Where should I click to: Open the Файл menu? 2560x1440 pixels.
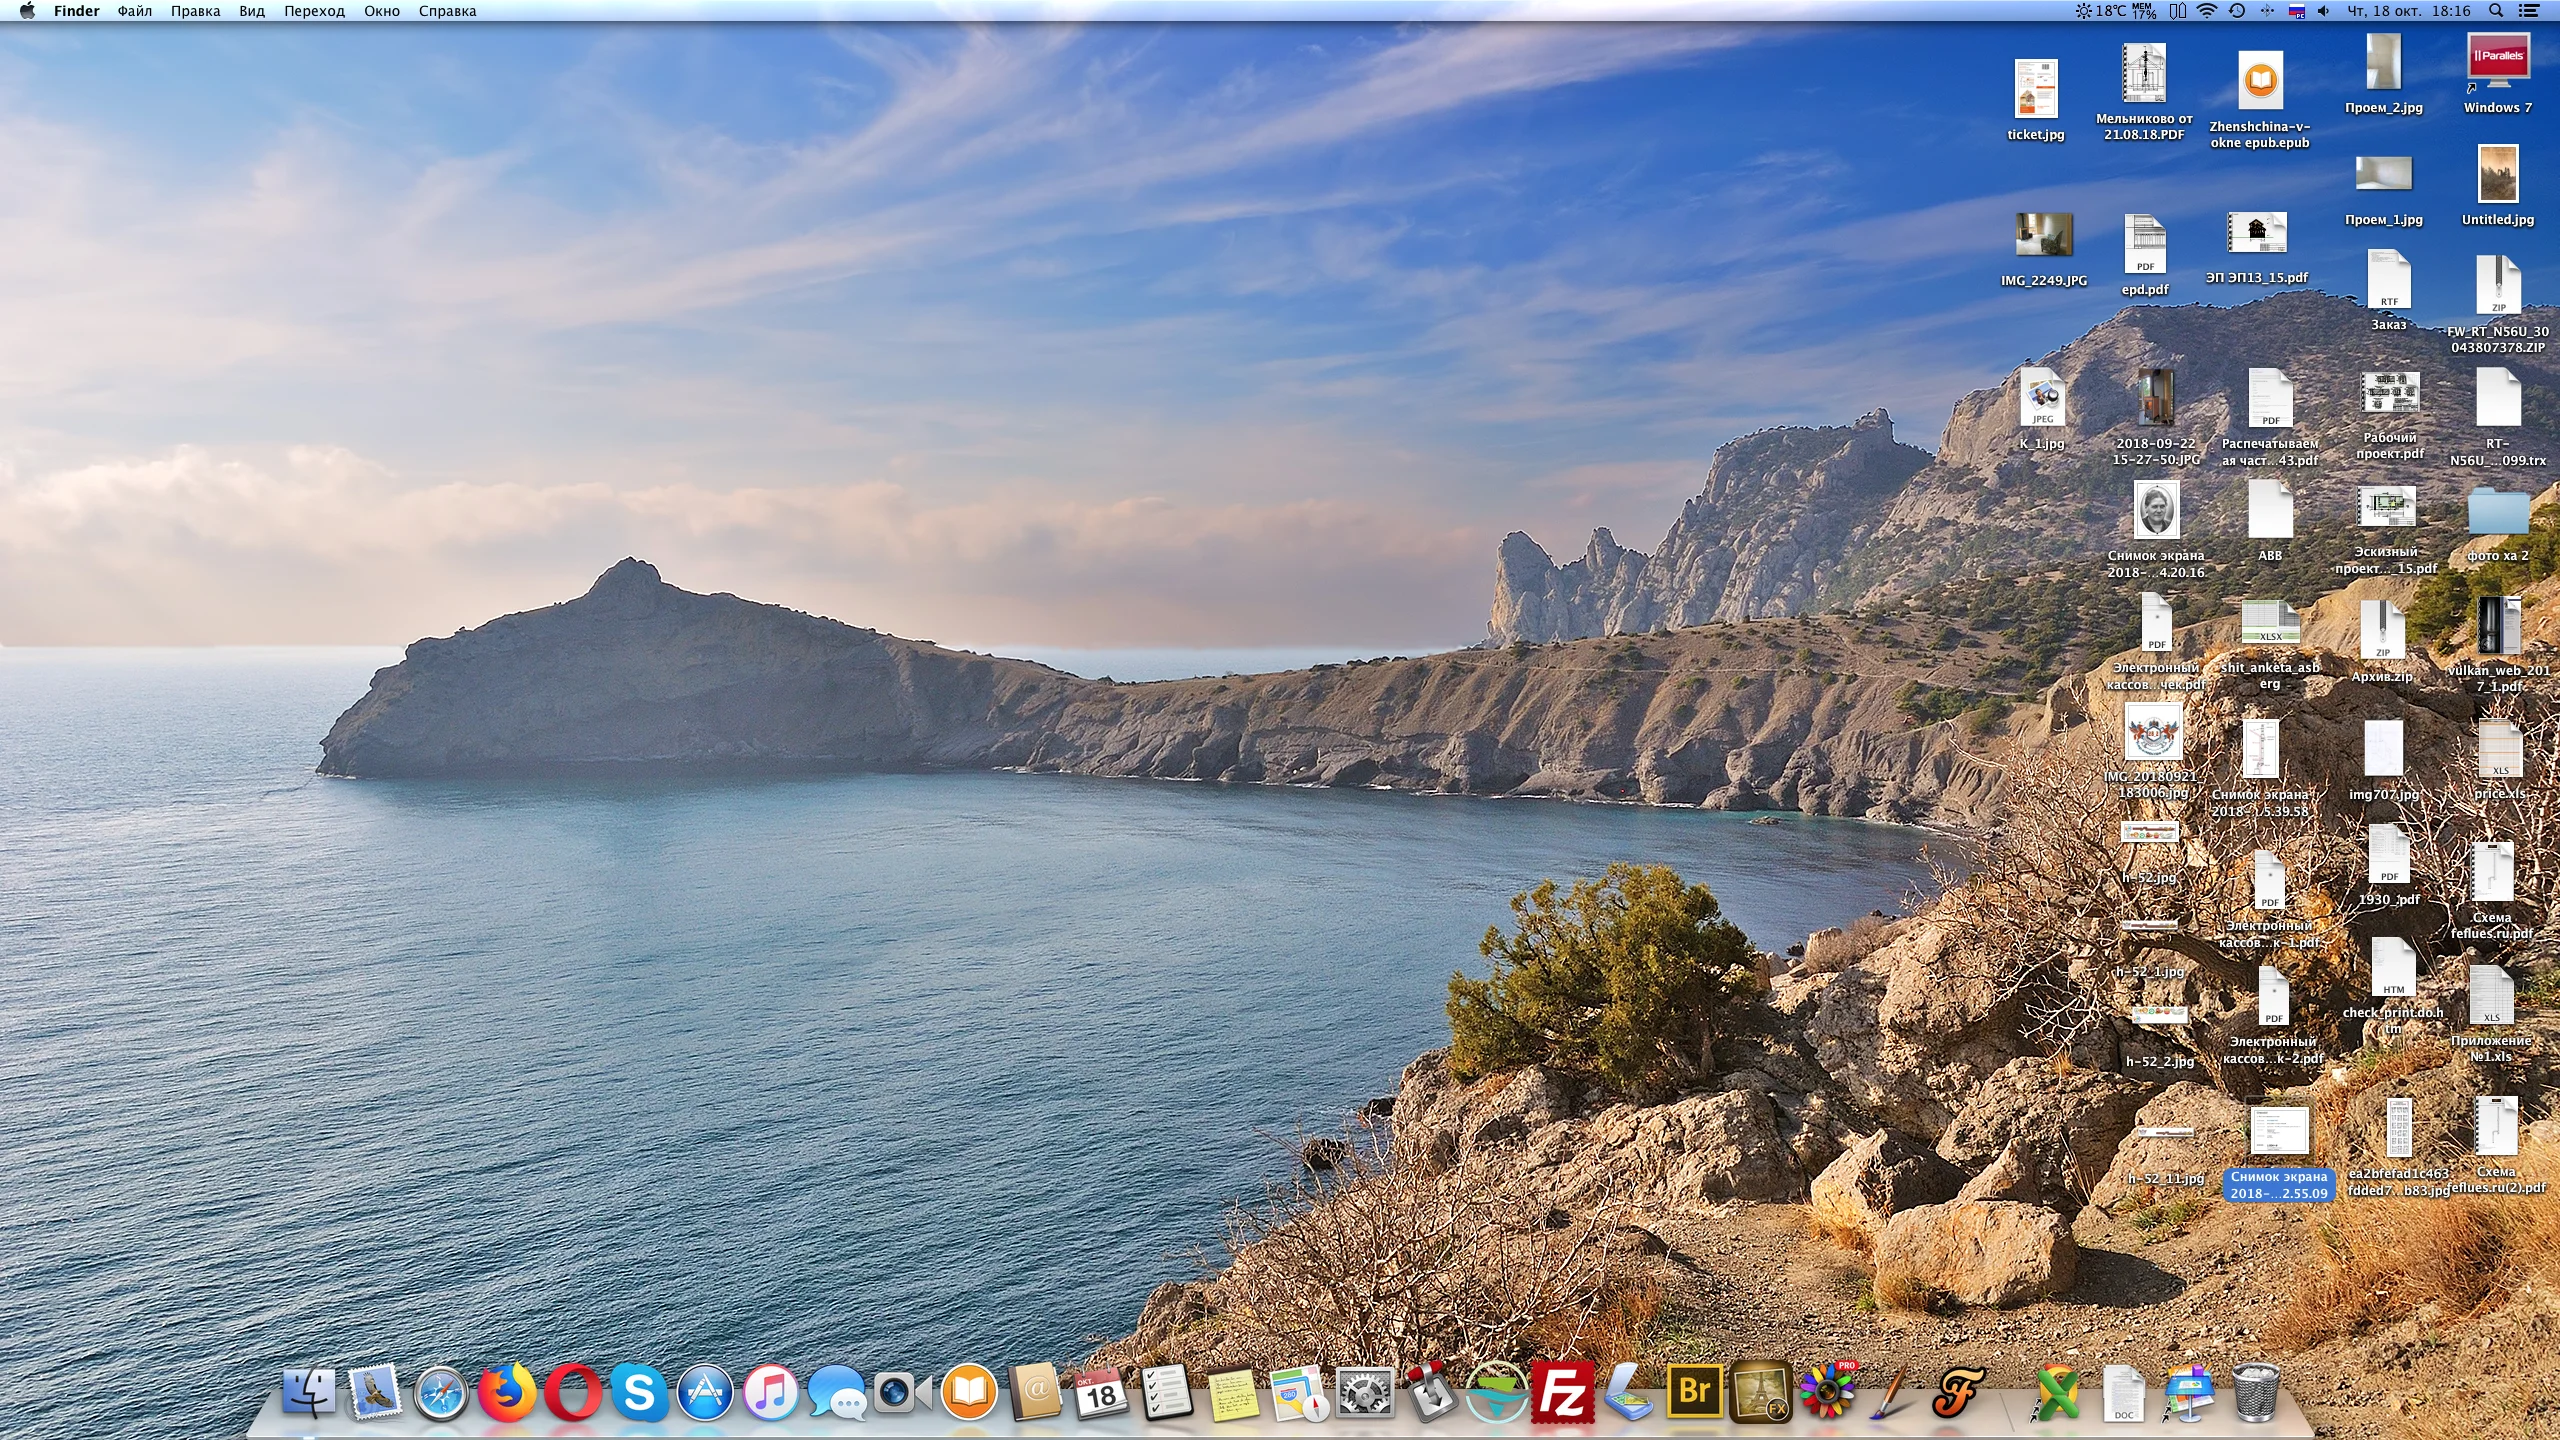point(134,11)
